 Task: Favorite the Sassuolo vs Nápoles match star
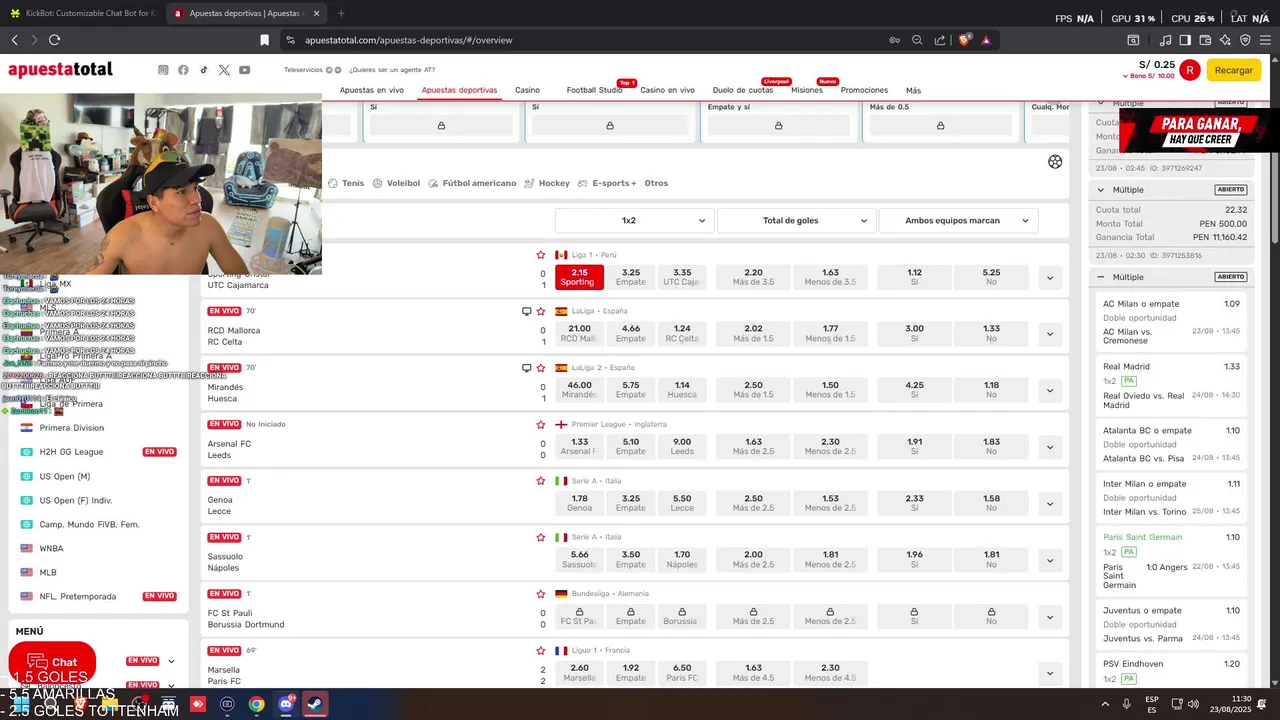(541, 537)
